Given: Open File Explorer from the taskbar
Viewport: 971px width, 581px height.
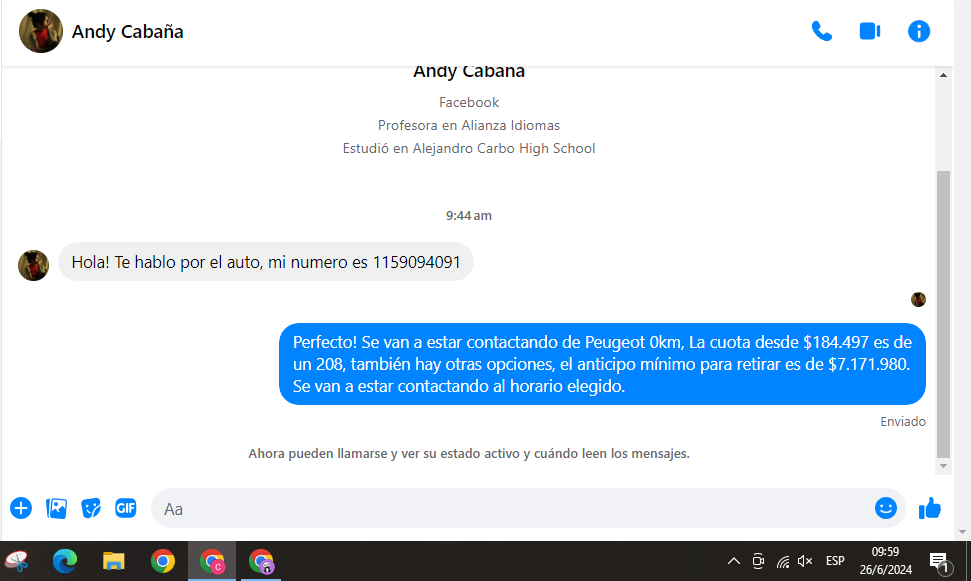Looking at the screenshot, I should [x=113, y=562].
